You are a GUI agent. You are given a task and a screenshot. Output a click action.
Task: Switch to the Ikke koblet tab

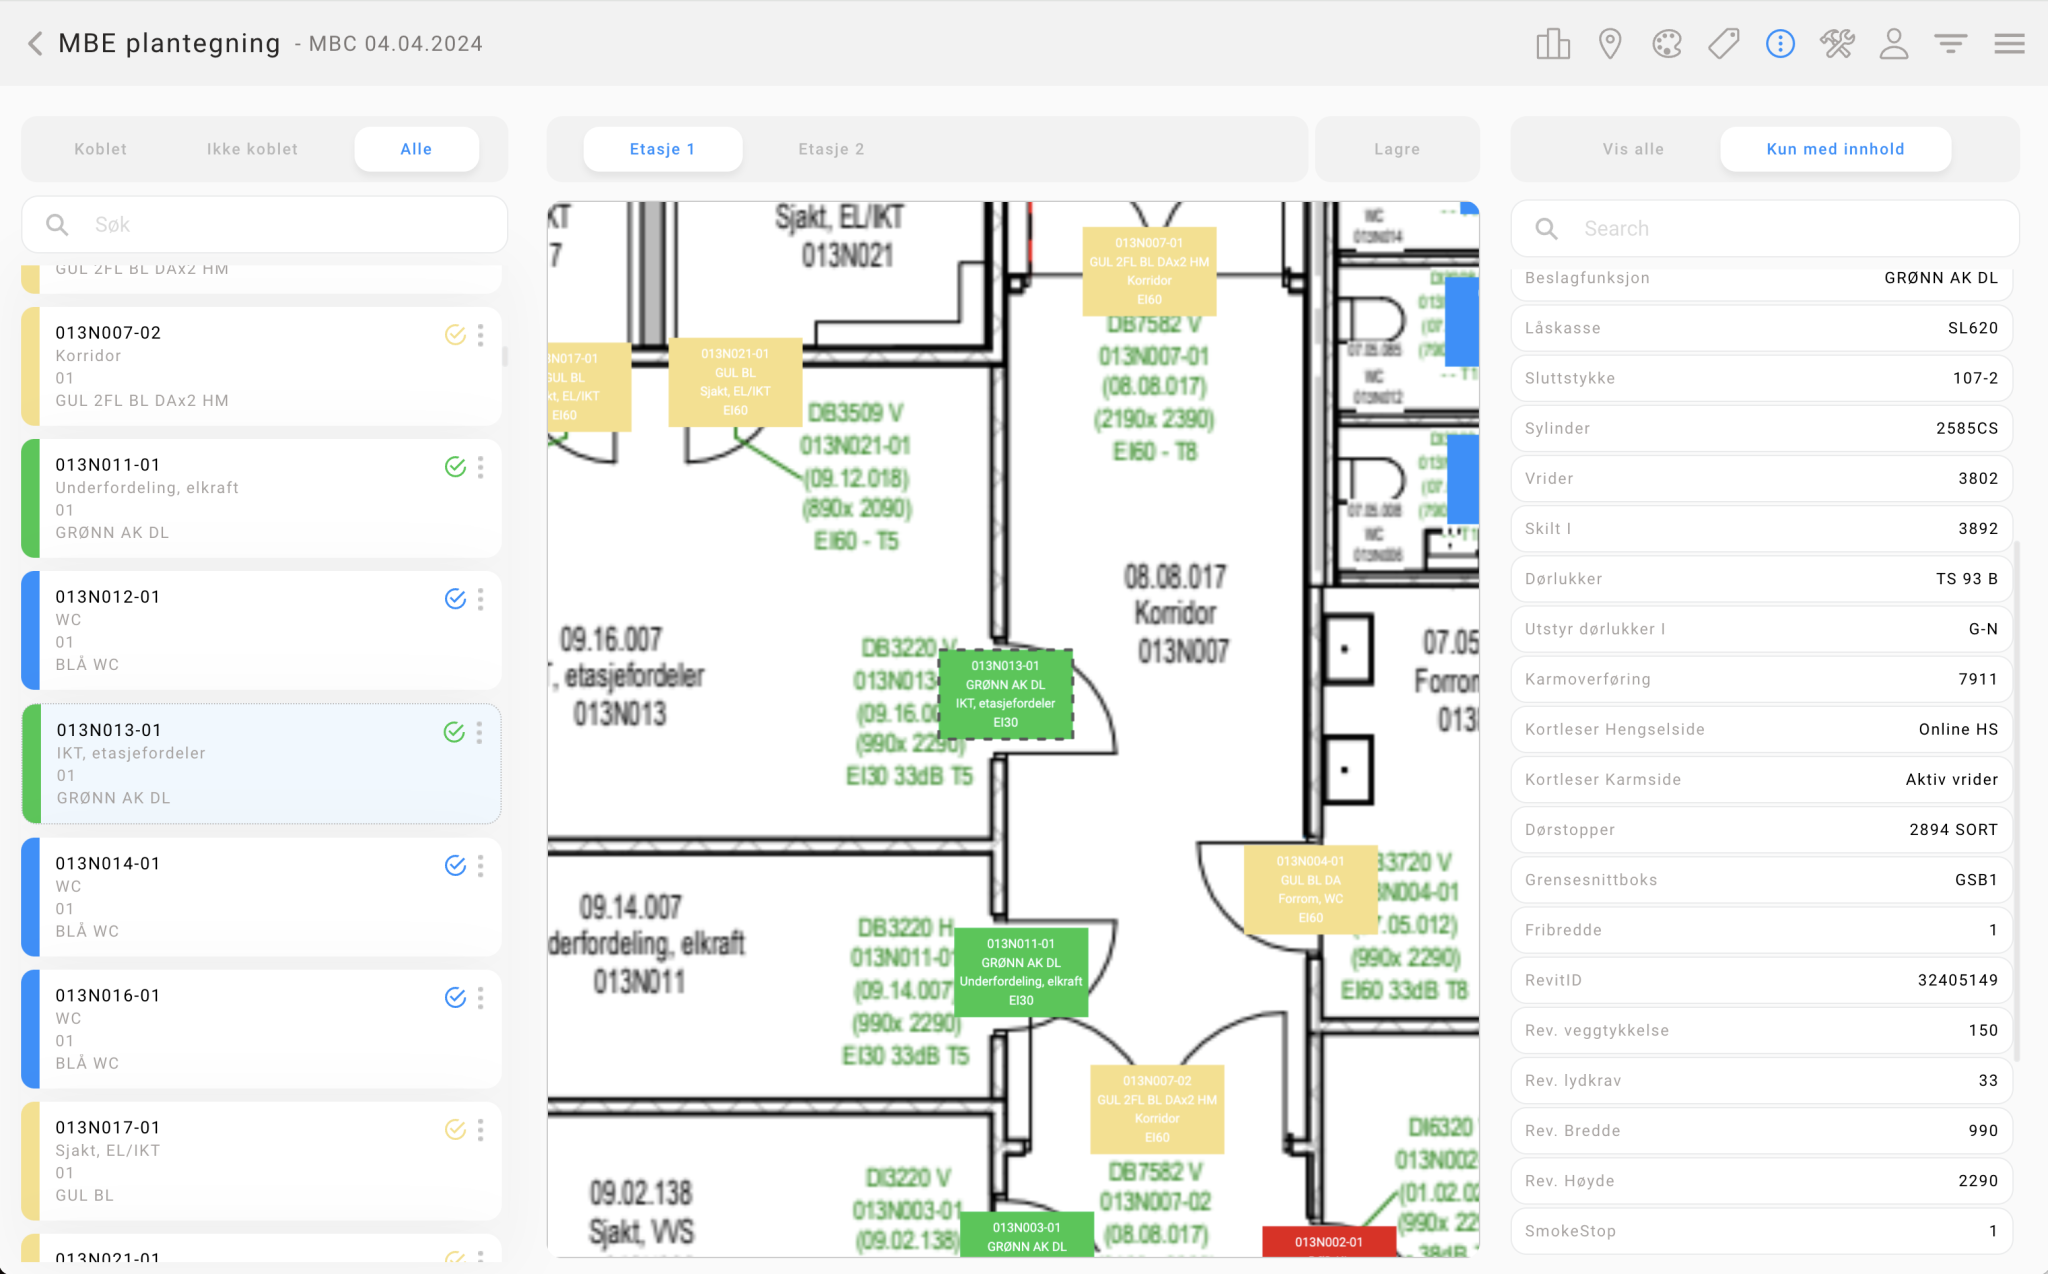[252, 149]
